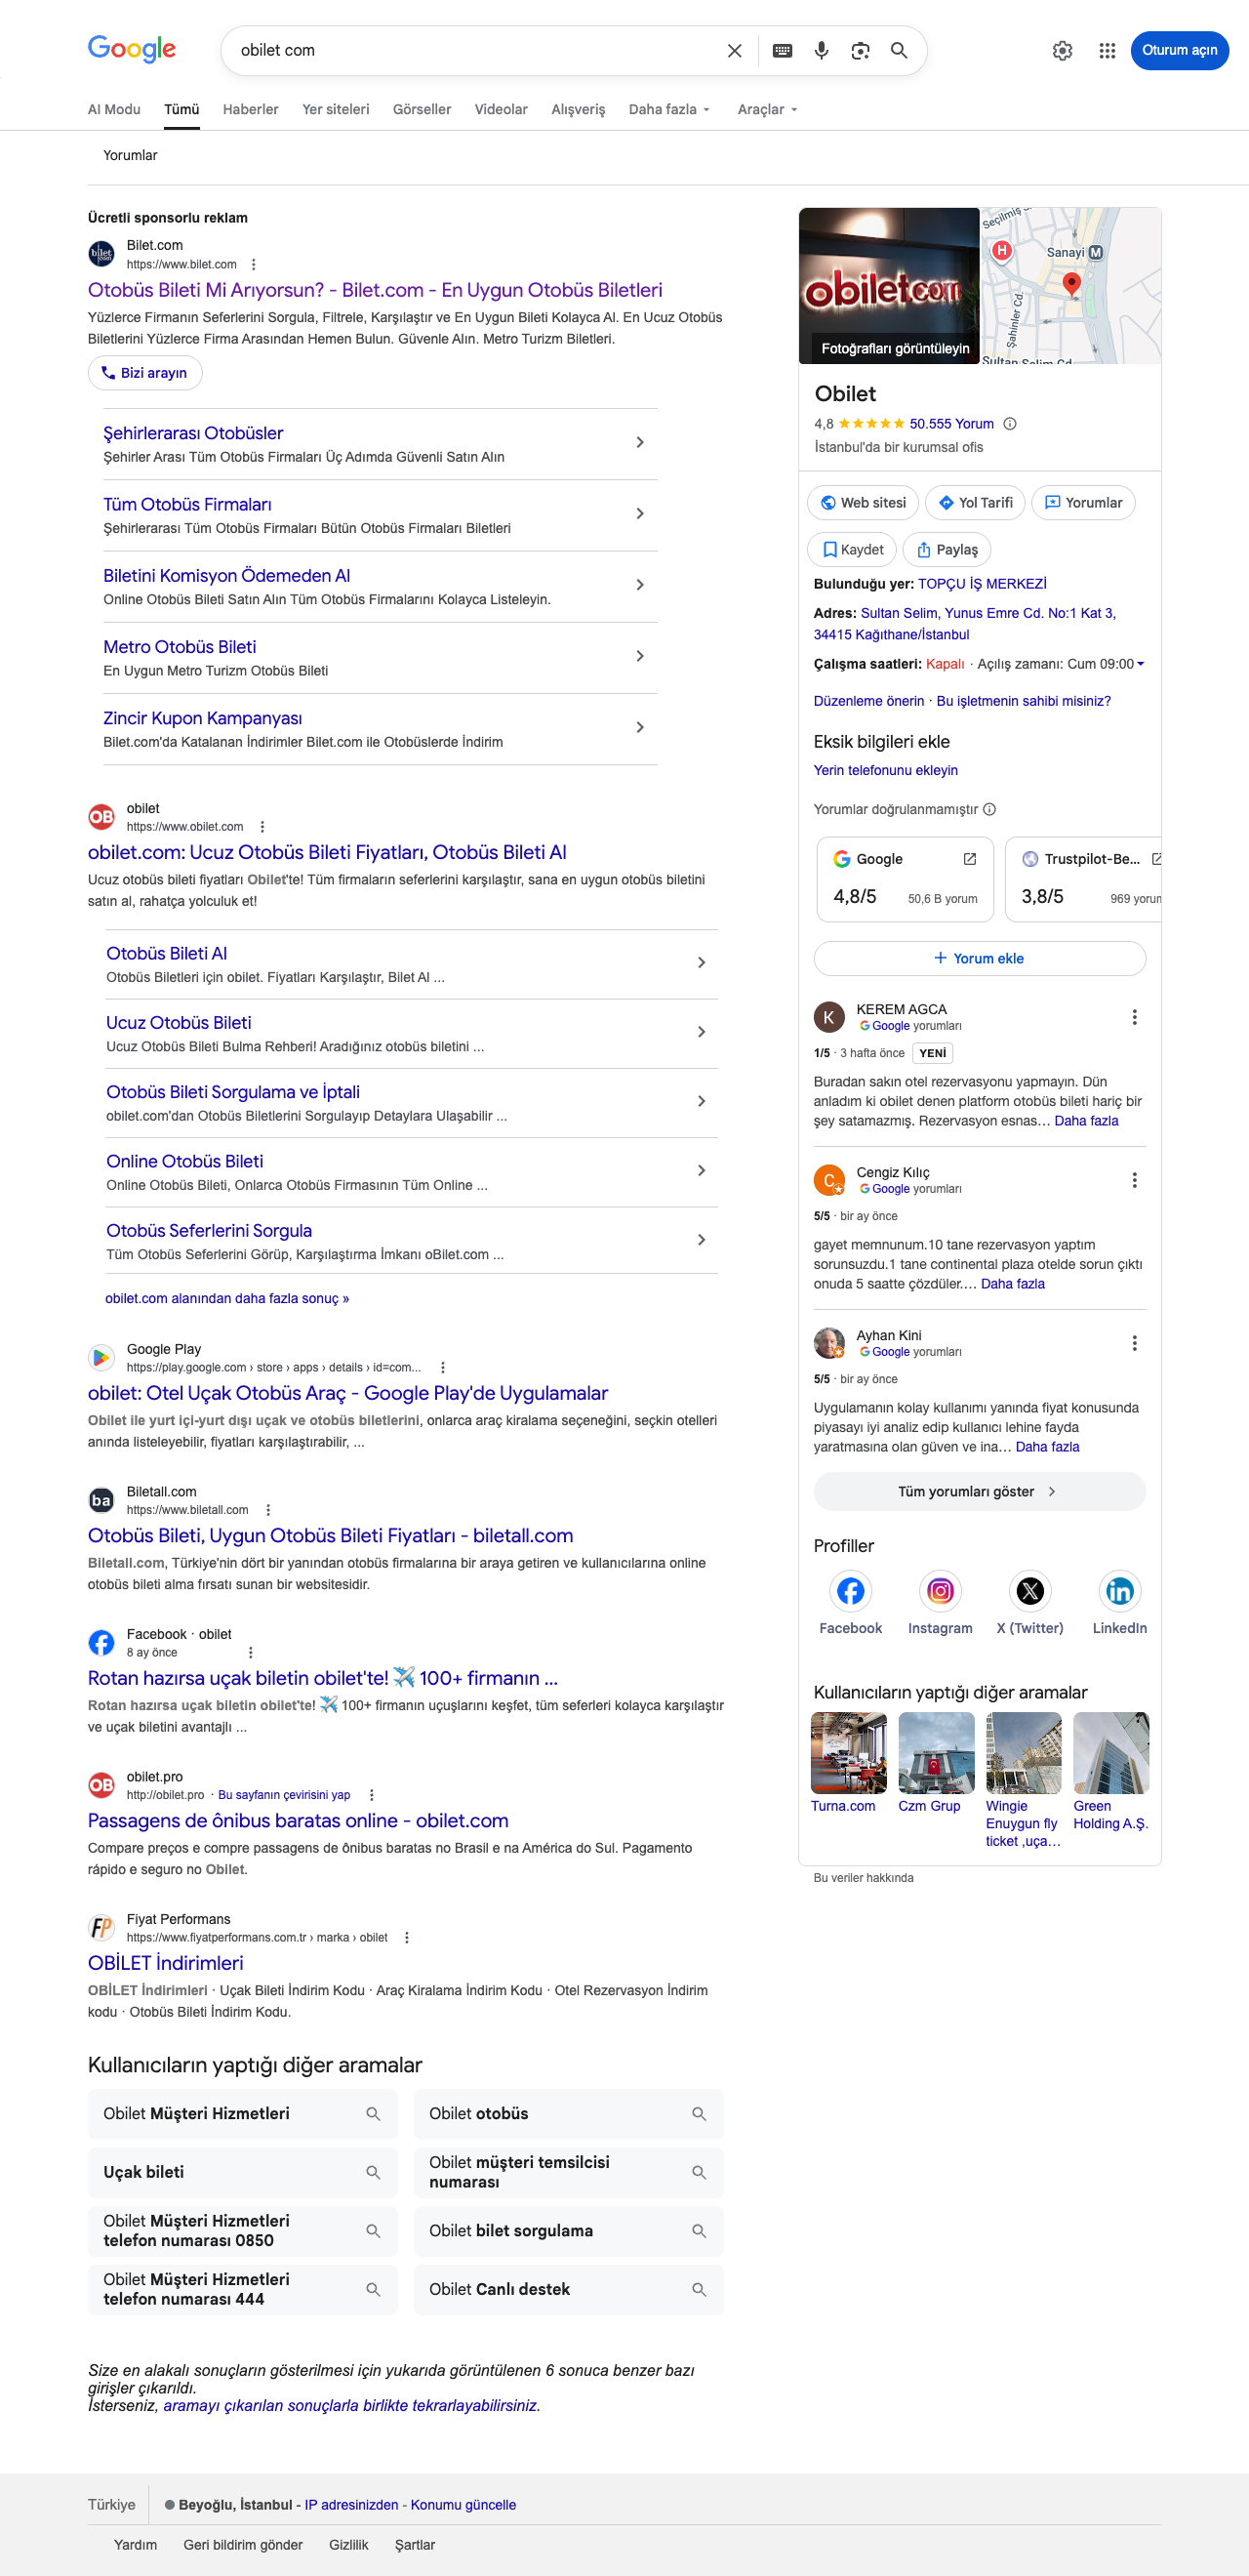This screenshot has width=1249, height=2576.
Task: Open the Google apps grid icon
Action: [x=1107, y=51]
